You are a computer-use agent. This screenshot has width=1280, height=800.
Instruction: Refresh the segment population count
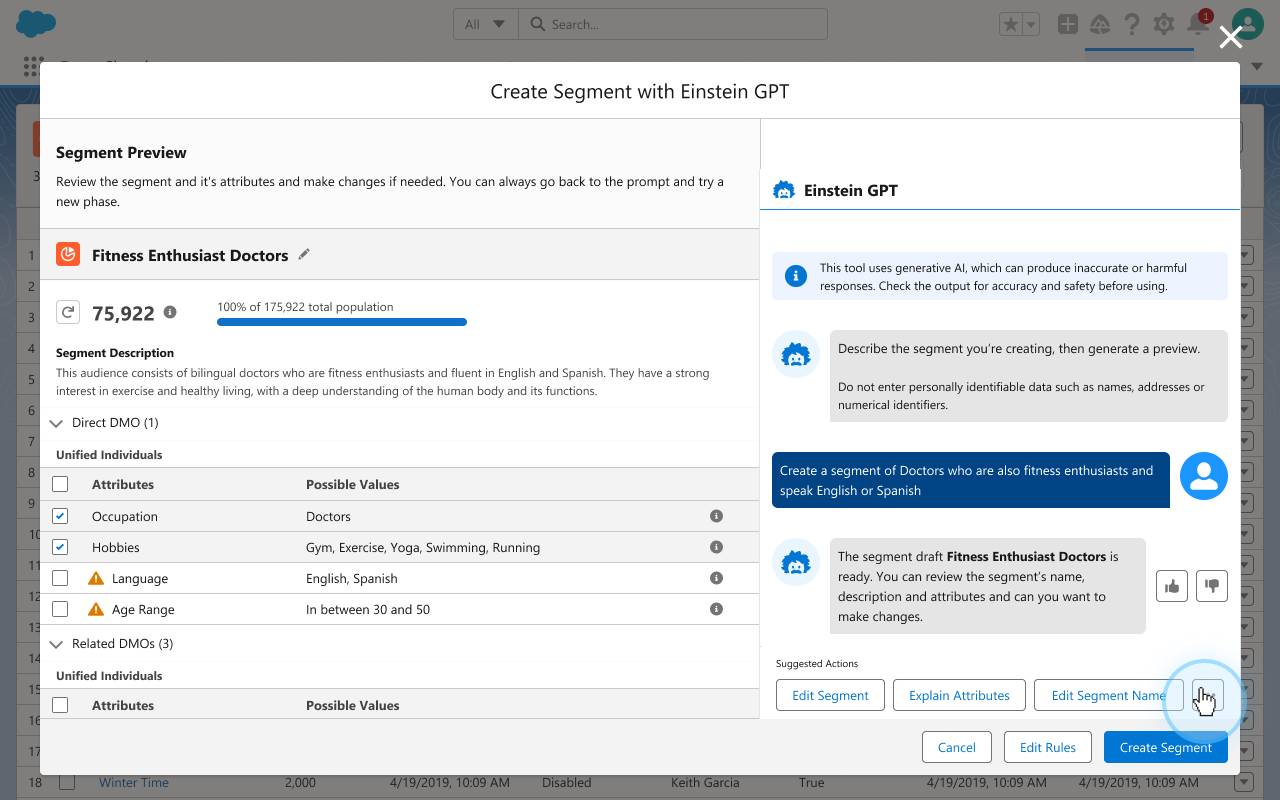68,312
